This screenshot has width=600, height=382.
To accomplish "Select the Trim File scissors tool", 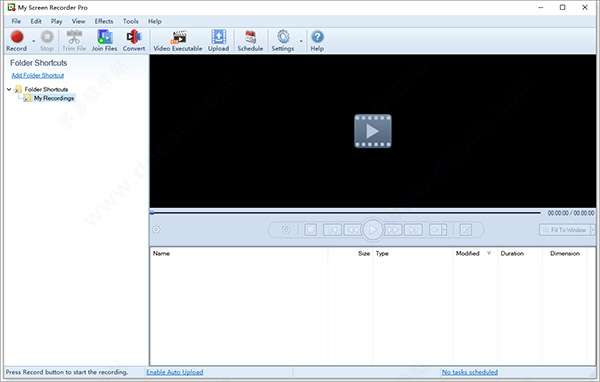I will 74,41.
